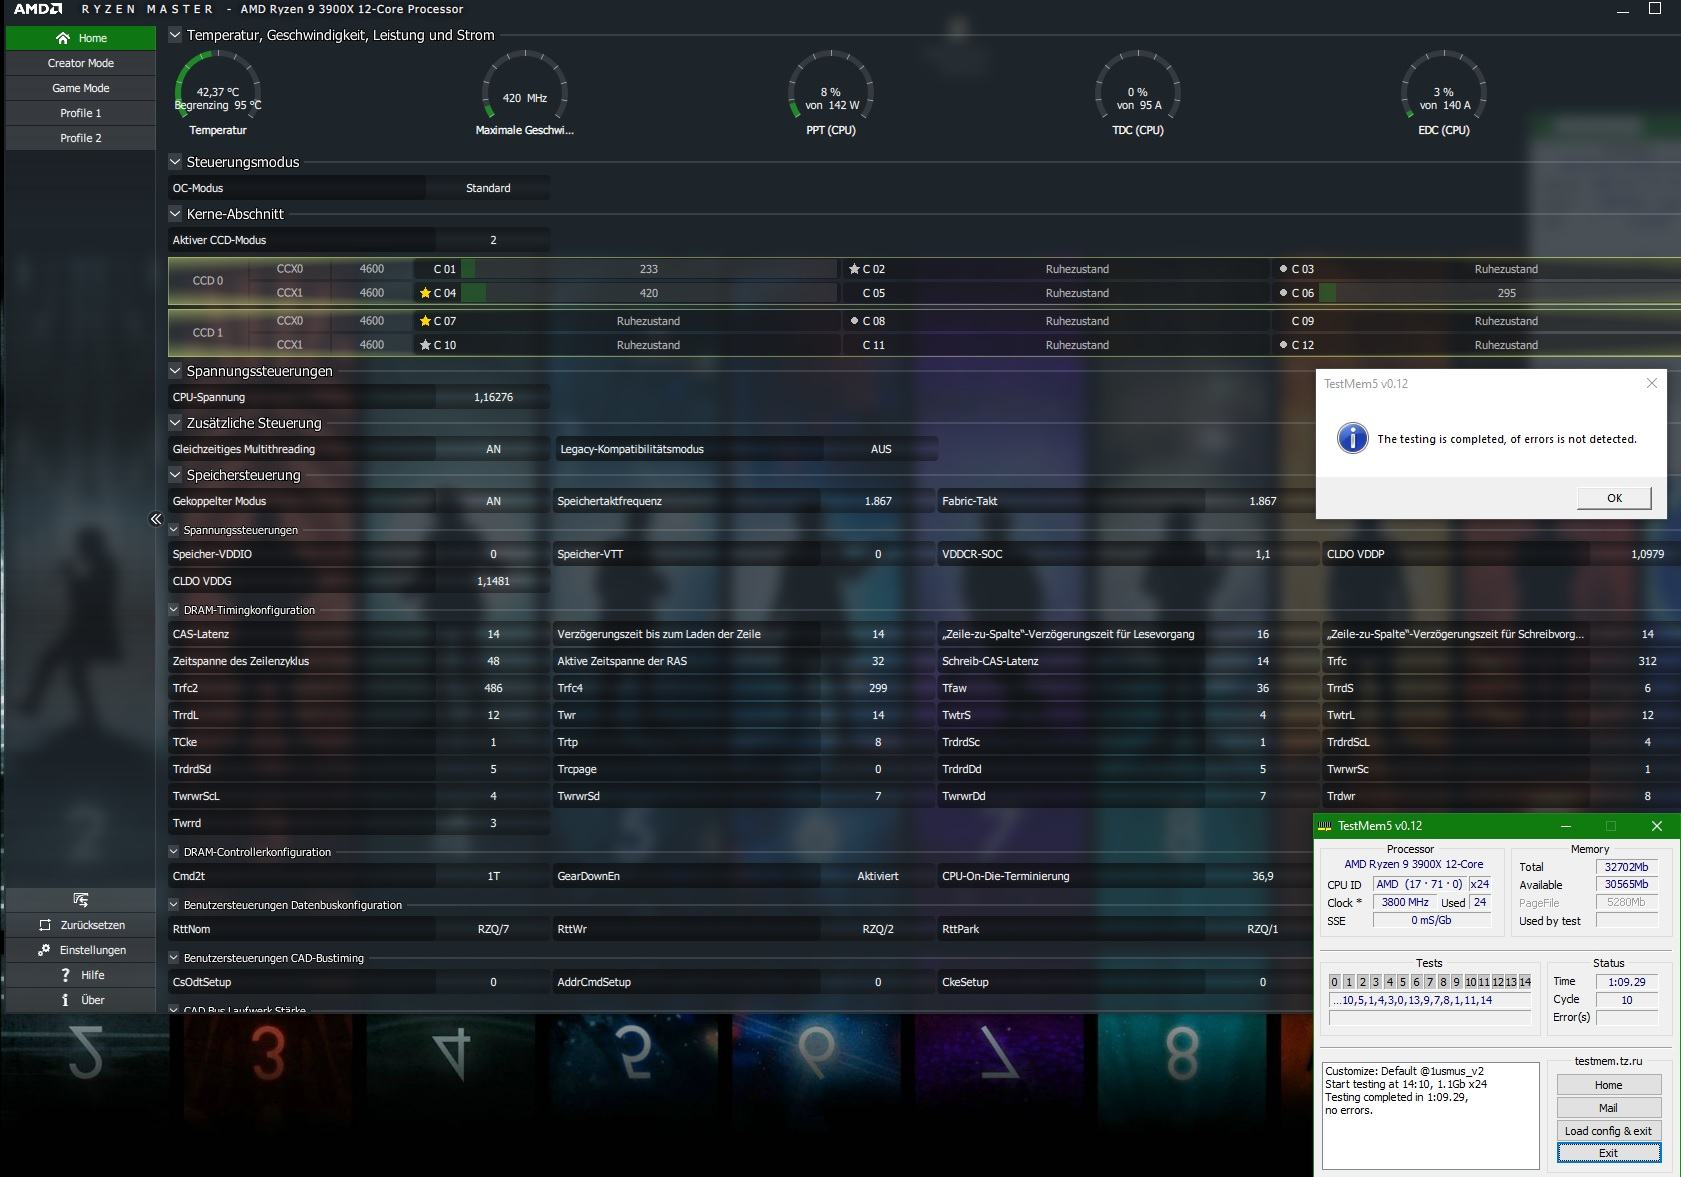
Task: Switch to Creator Mode
Action: pyautogui.click(x=81, y=63)
